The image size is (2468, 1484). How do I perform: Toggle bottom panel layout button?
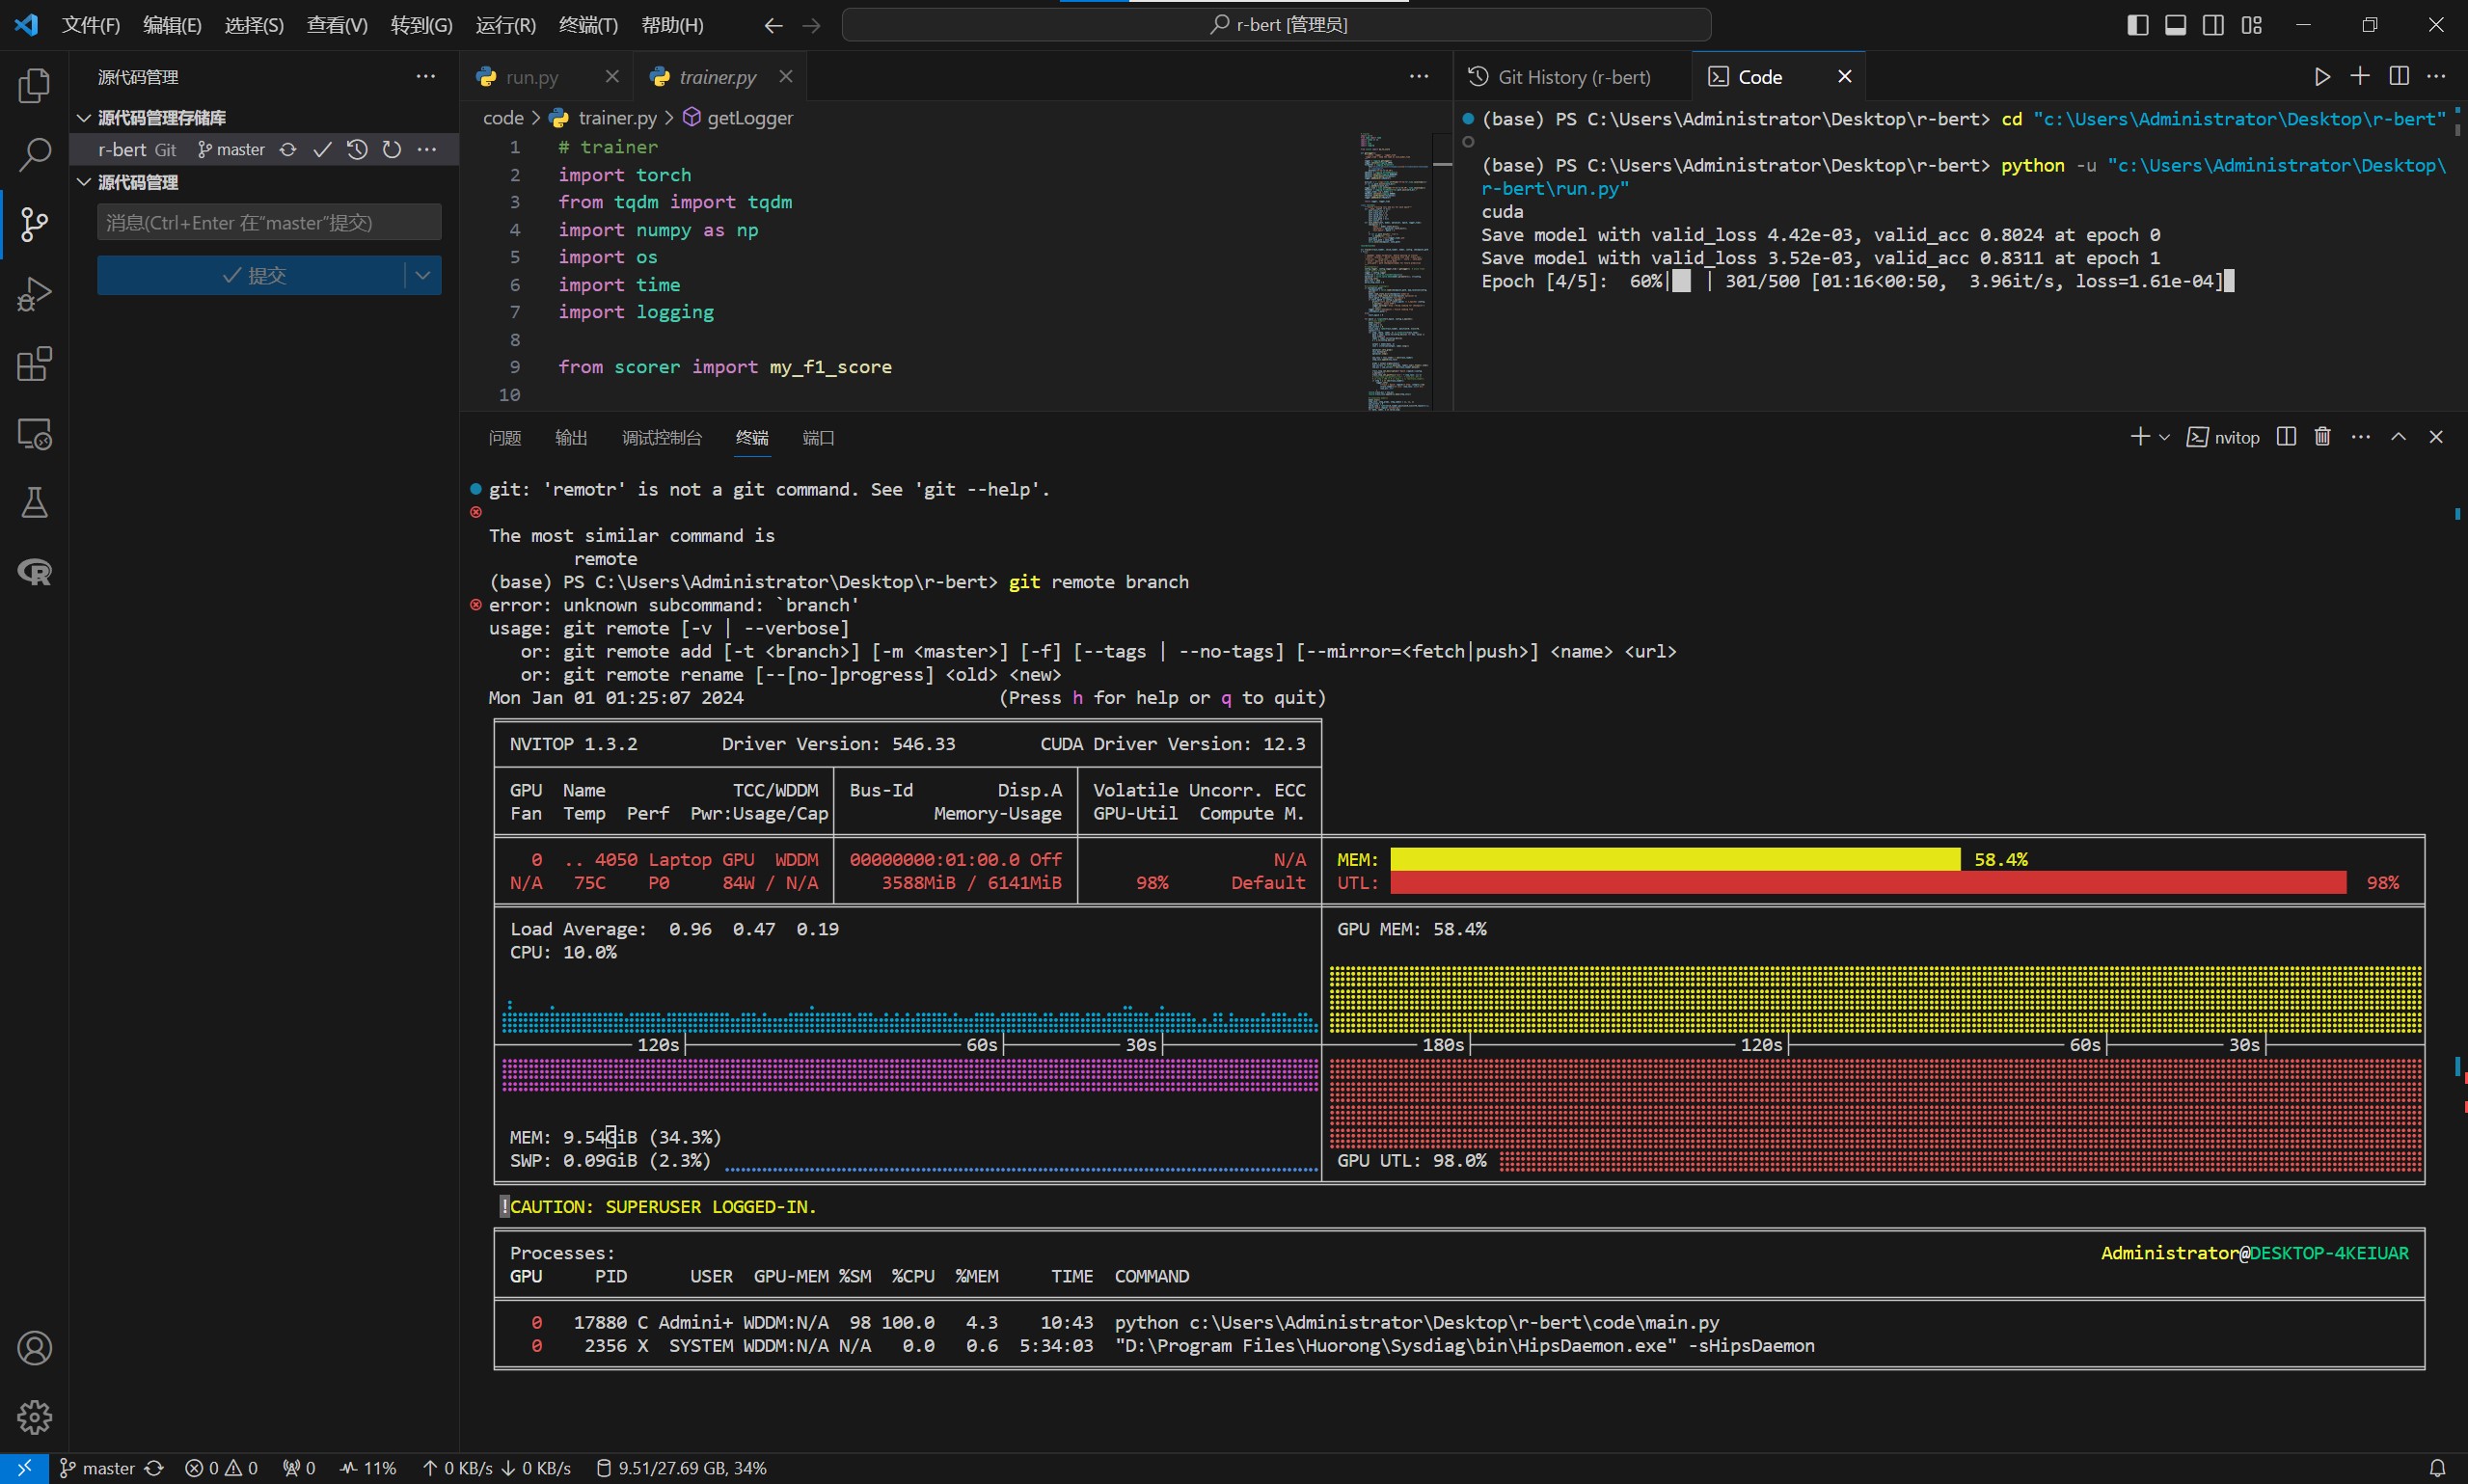[2175, 25]
